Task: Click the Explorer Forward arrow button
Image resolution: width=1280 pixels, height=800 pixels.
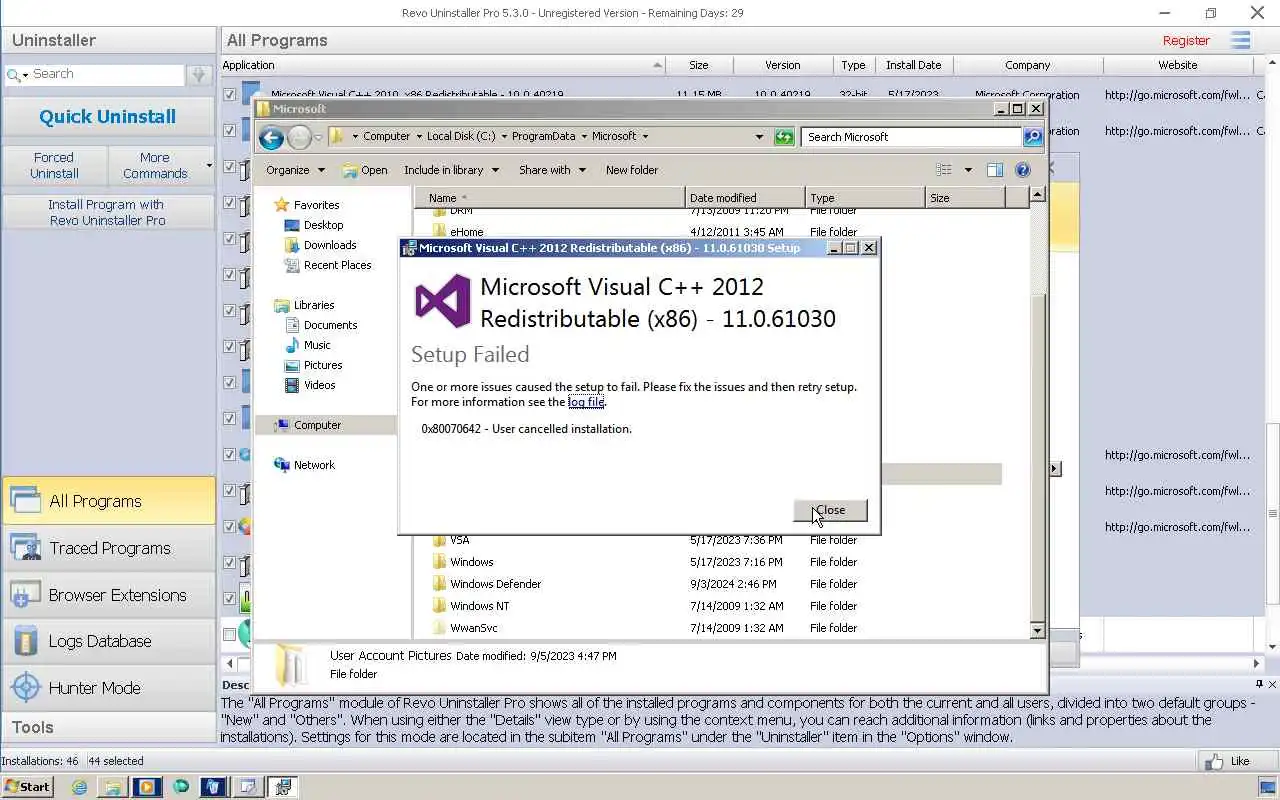Action: tap(299, 137)
